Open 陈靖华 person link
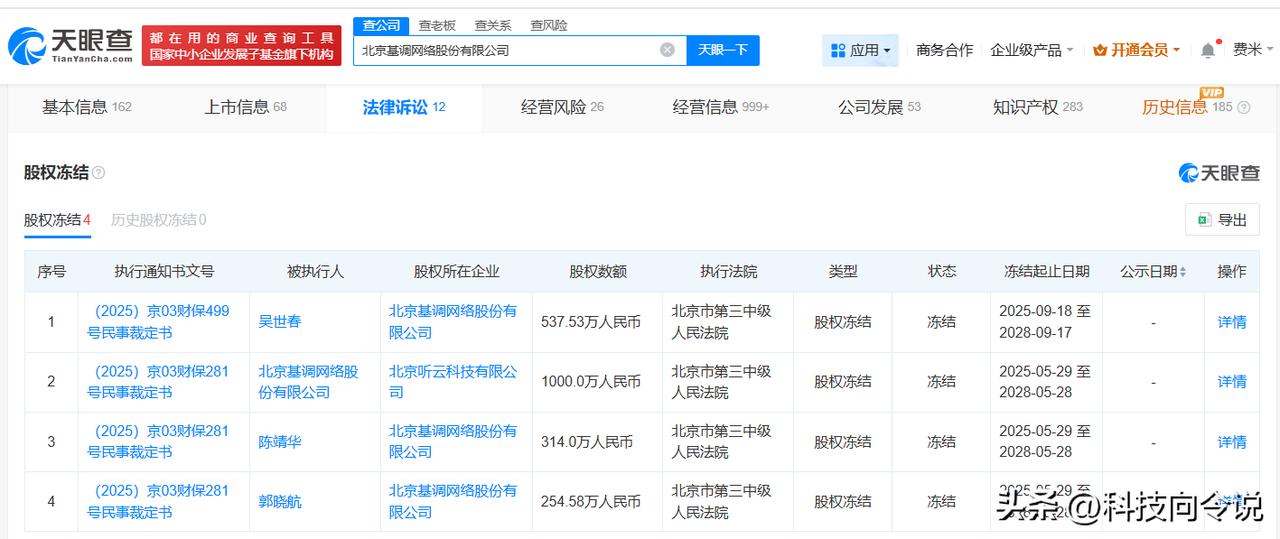The image size is (1280, 539). pyautogui.click(x=280, y=442)
